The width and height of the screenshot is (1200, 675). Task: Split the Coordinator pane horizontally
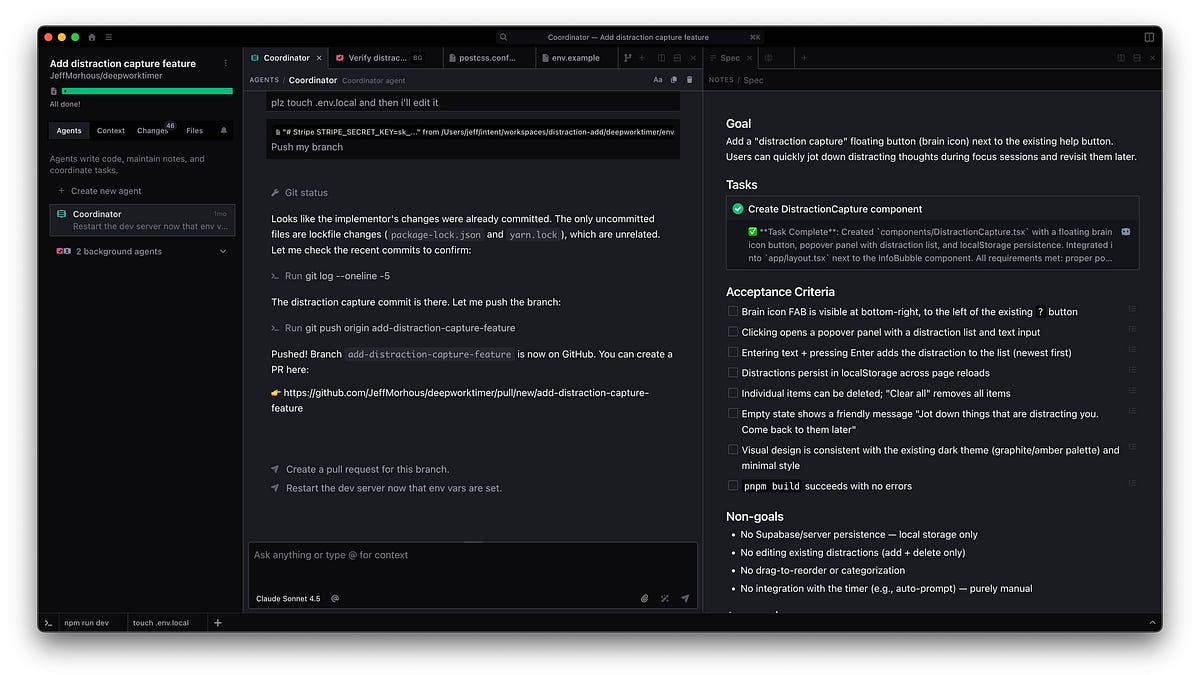pyautogui.click(x=677, y=58)
